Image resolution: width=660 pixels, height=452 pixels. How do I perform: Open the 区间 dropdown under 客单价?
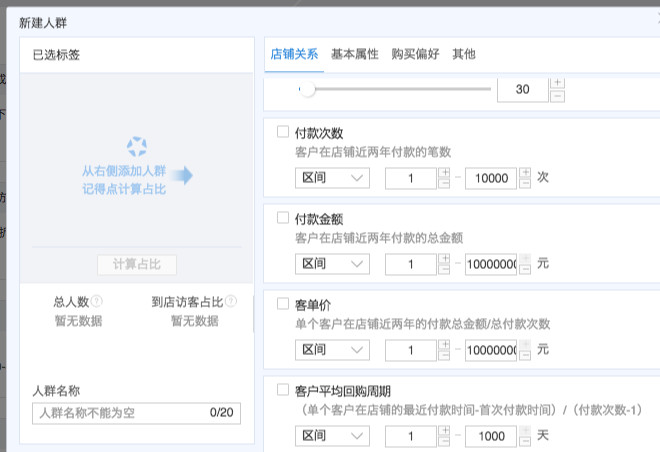click(x=333, y=350)
